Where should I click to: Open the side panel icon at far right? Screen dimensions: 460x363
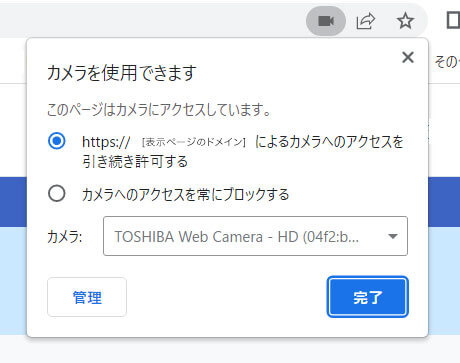click(453, 21)
